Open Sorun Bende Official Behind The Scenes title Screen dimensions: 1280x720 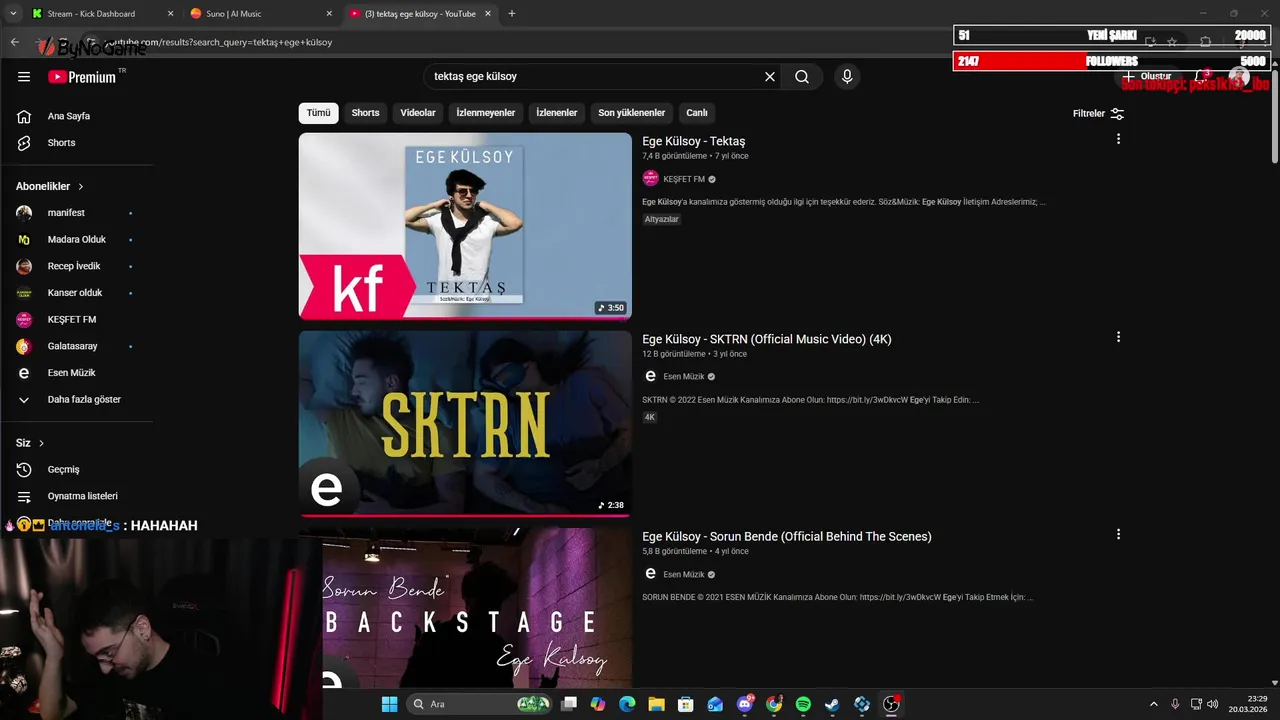(x=786, y=537)
